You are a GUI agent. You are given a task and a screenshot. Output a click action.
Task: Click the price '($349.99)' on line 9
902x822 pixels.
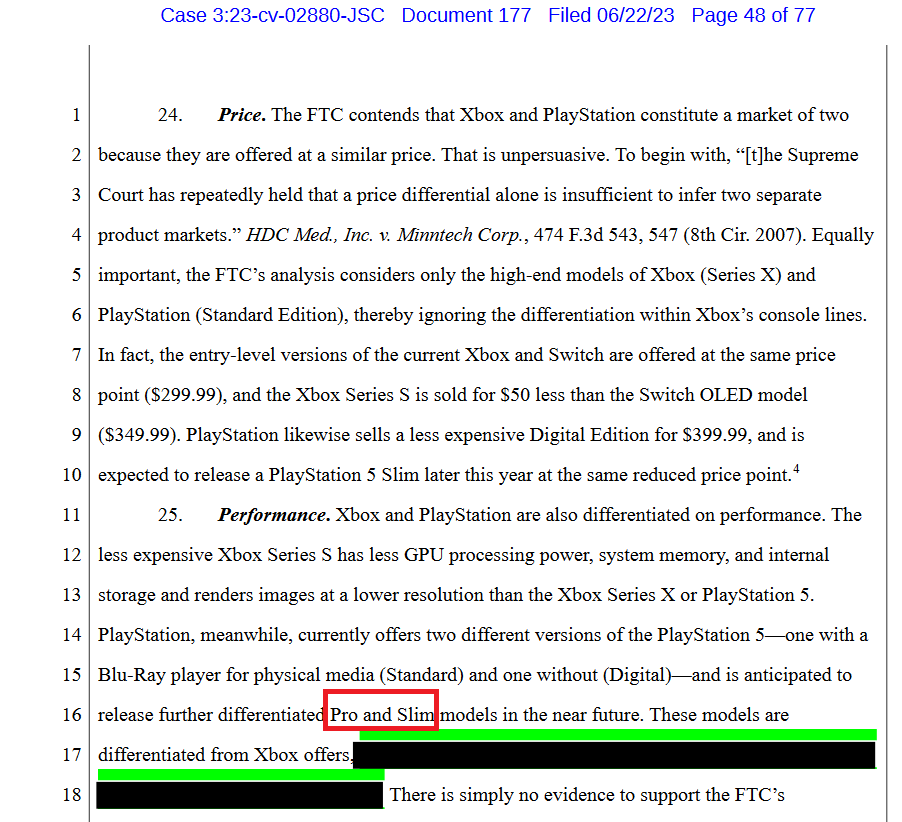pyautogui.click(x=137, y=435)
